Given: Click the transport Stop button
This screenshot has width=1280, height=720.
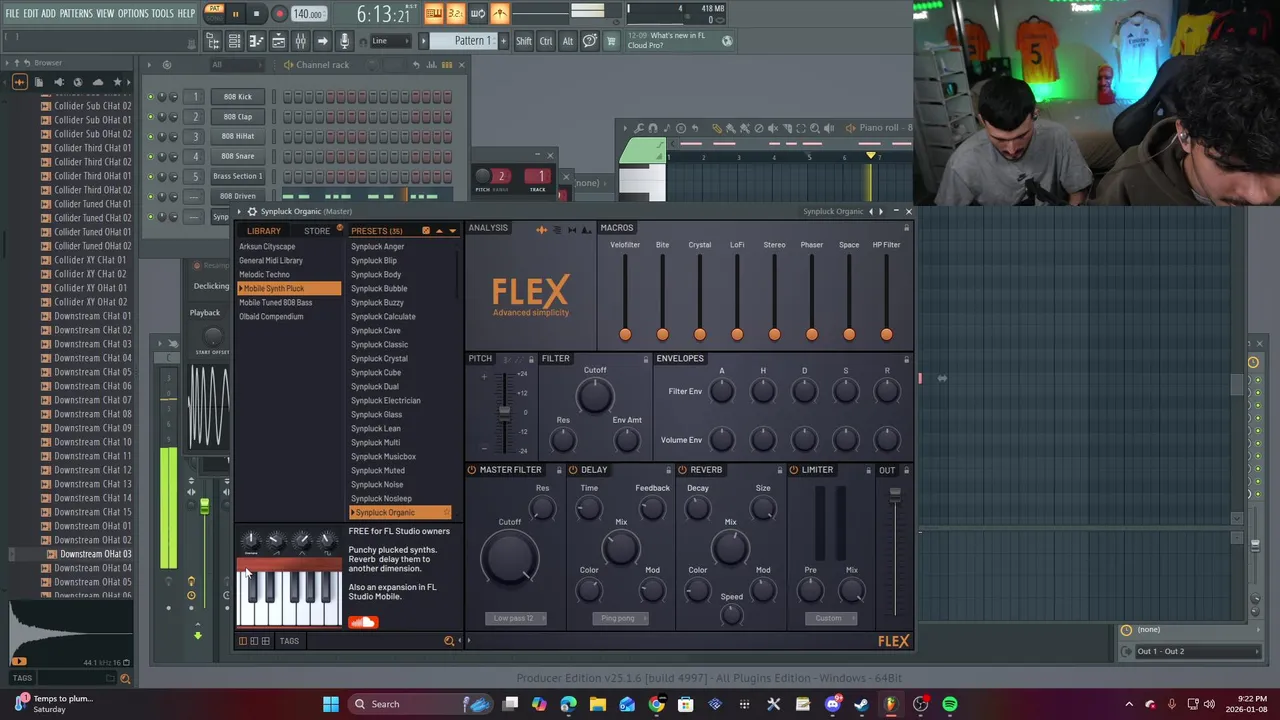Looking at the screenshot, I should pos(256,14).
